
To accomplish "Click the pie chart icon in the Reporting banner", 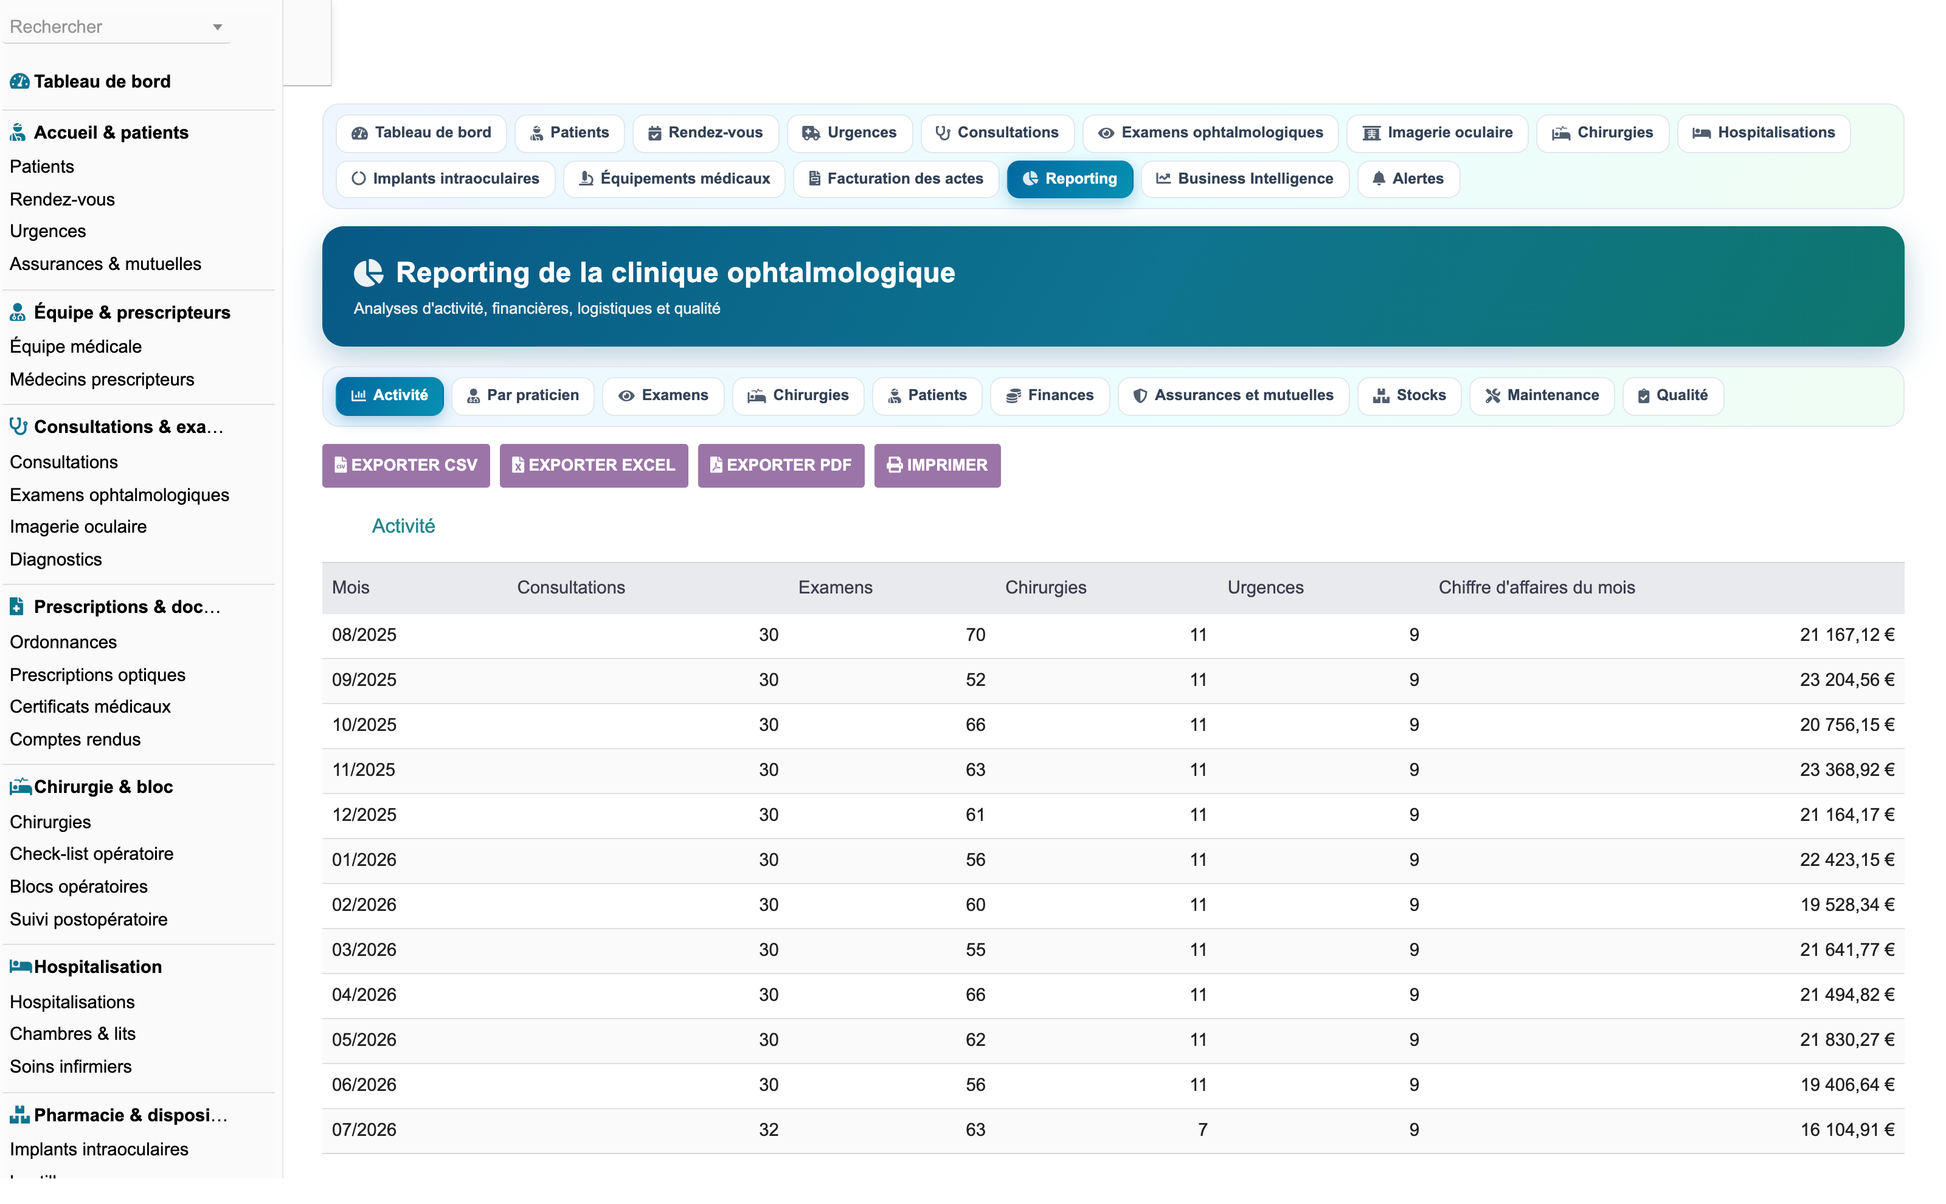I will [x=369, y=273].
